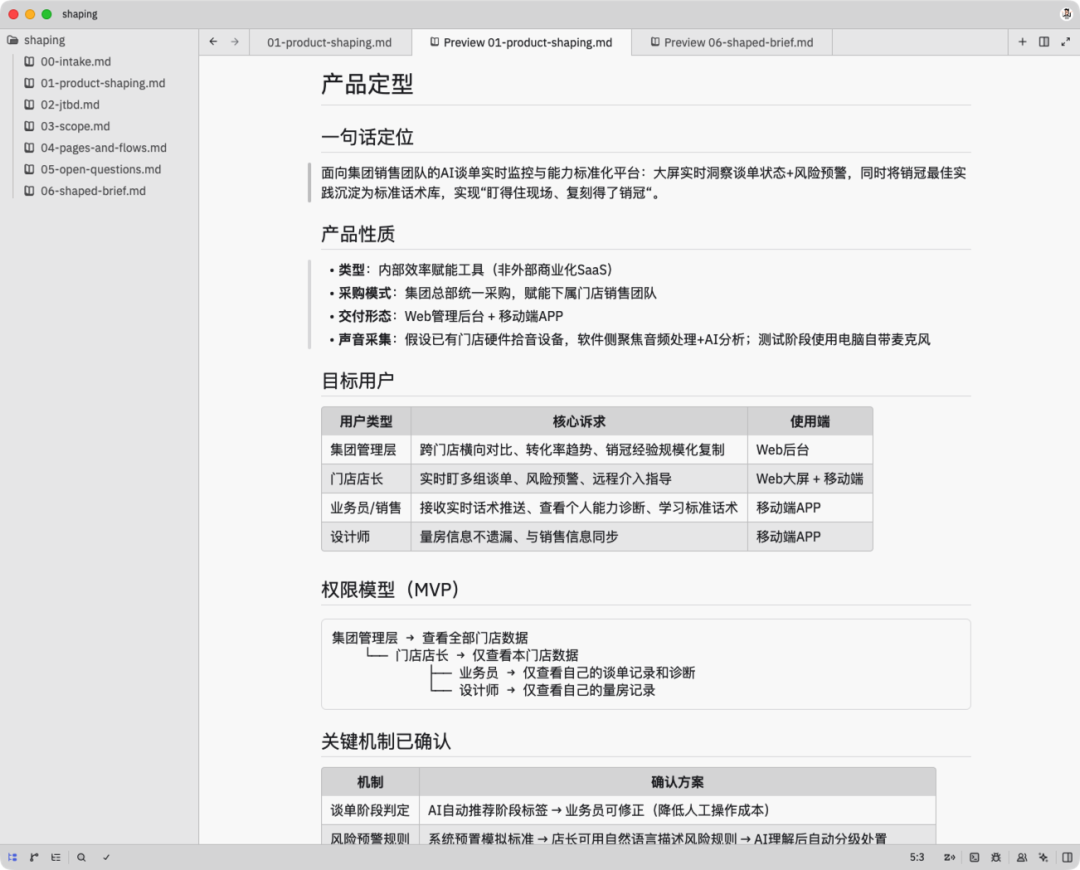Click the 关键机制已确认 heading
Viewport: 1080px width, 870px height.
[386, 741]
